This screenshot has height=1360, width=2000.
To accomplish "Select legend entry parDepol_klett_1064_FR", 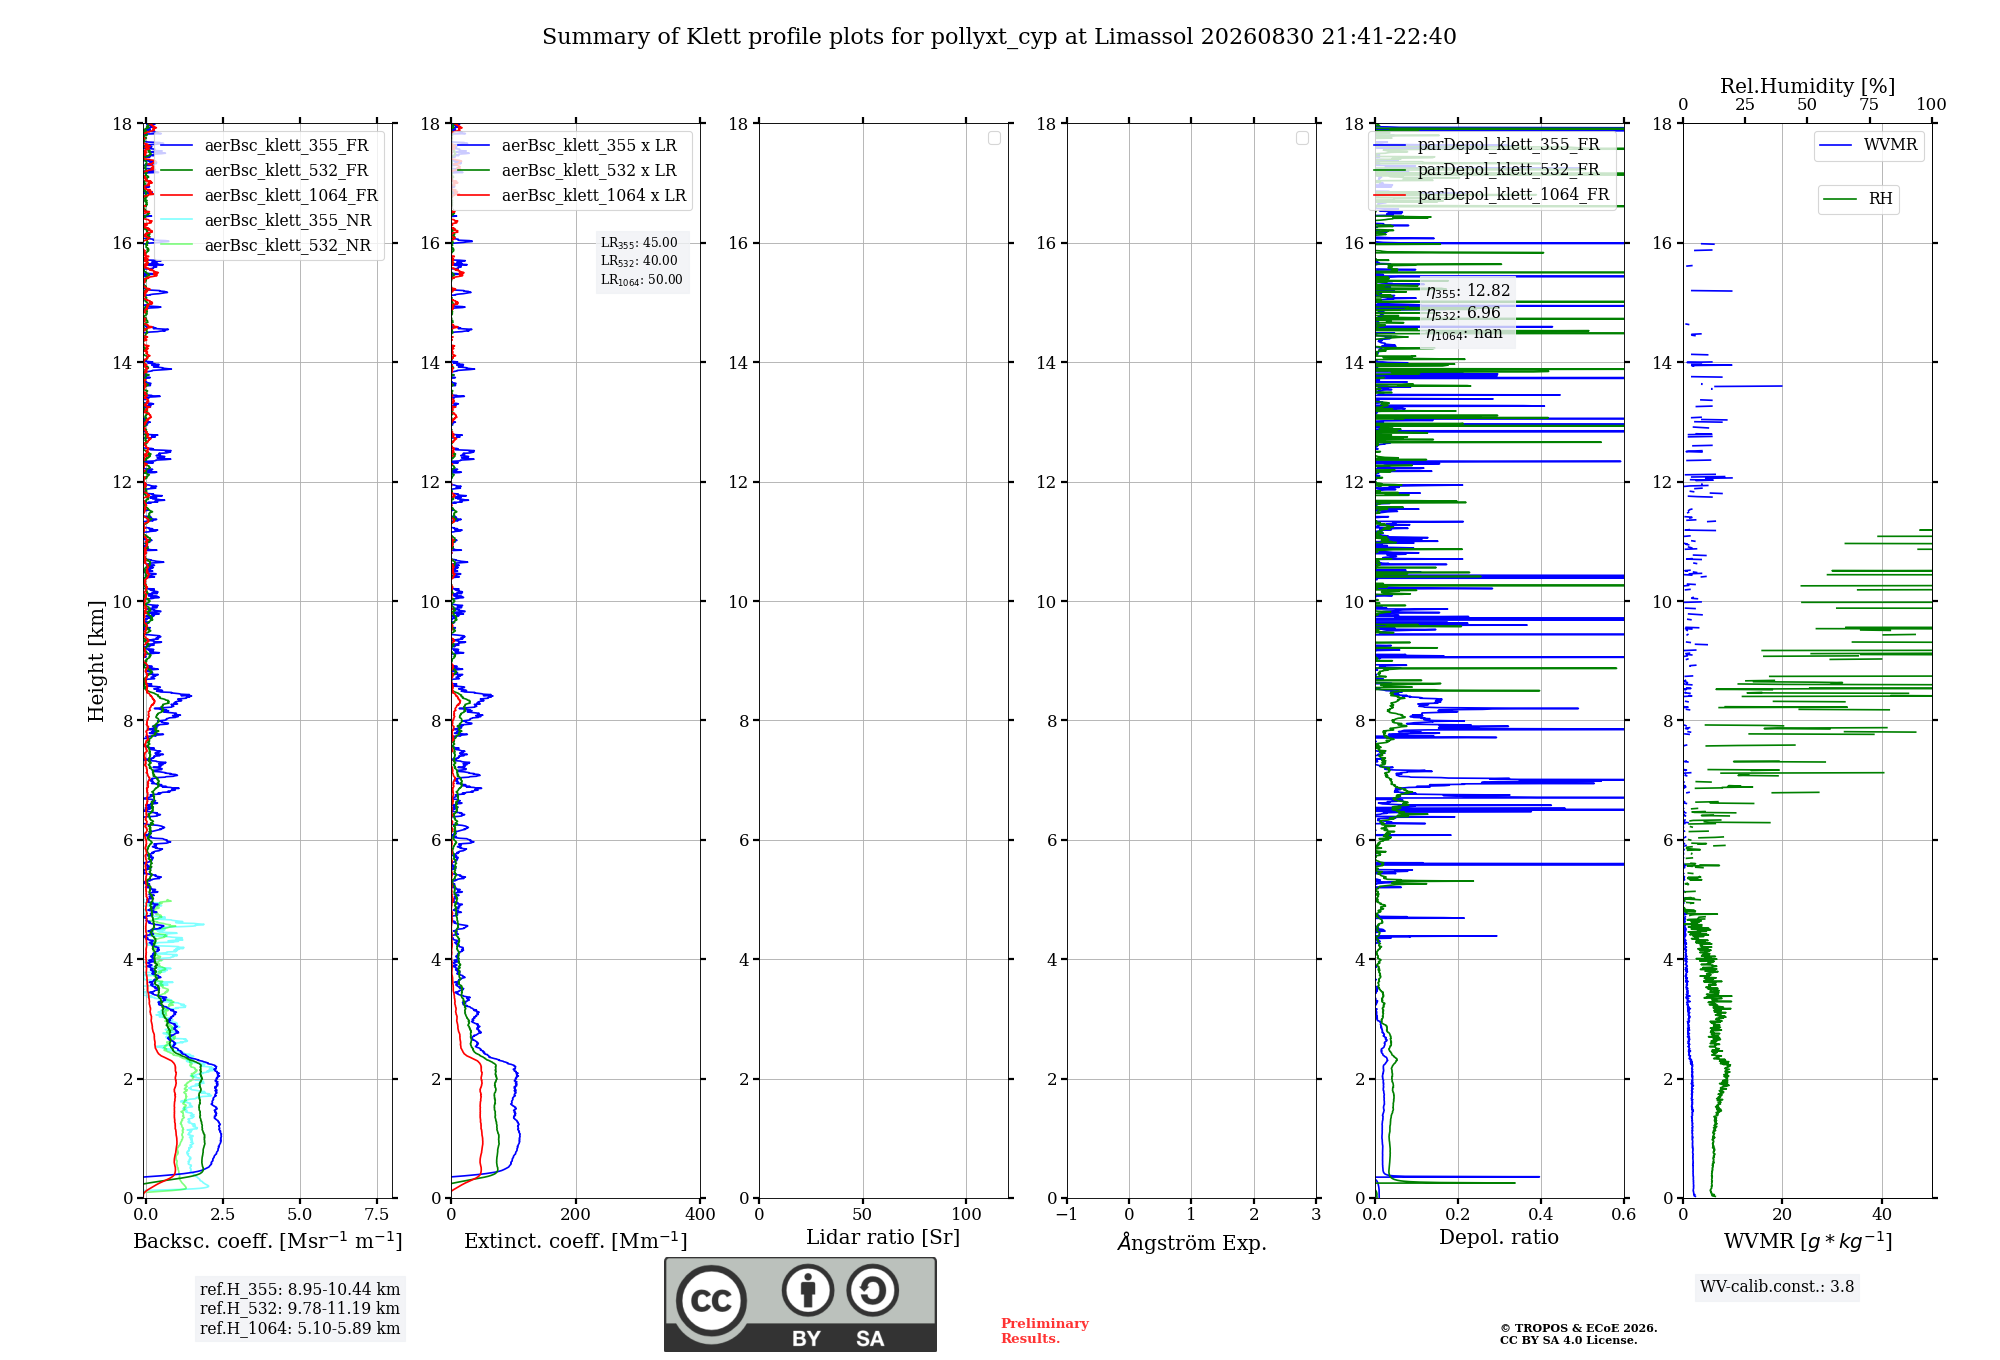I will (1492, 195).
